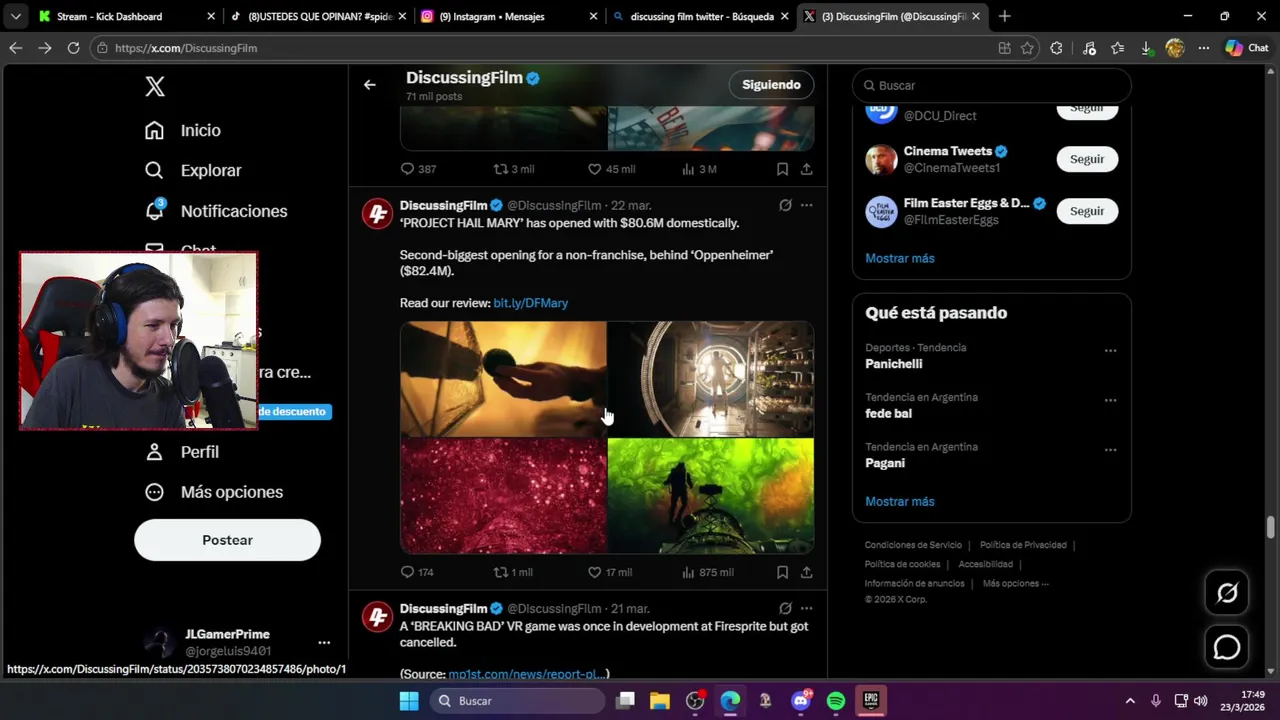Open options for fede bal trend
This screenshot has width=1280, height=720.
[1110, 400]
